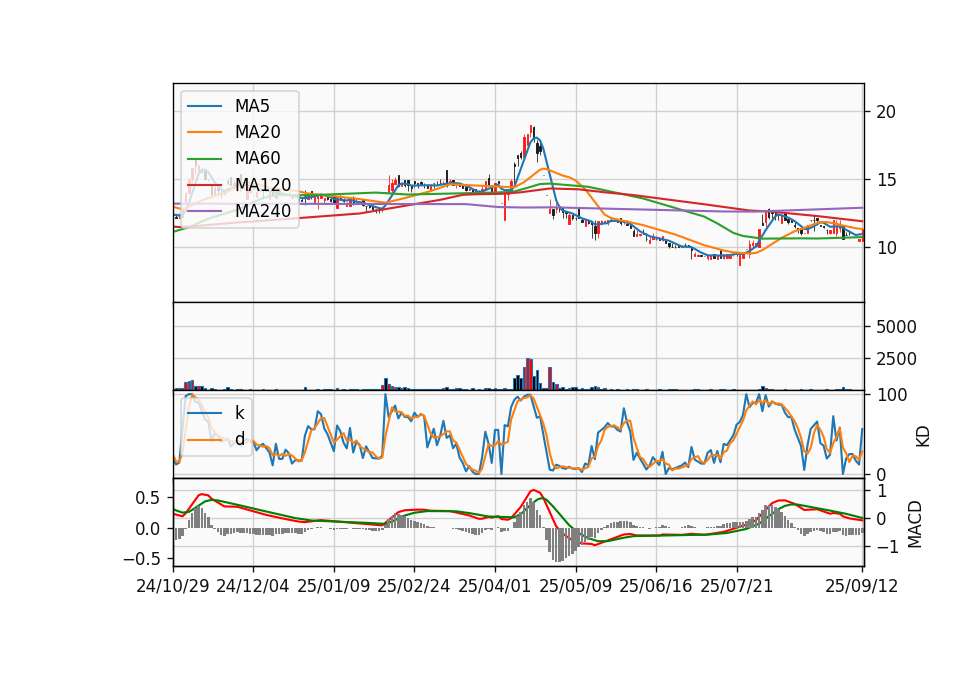Click the date label 25/07/21
Image resolution: width=960 pixels, height=690 pixels.
[737, 586]
